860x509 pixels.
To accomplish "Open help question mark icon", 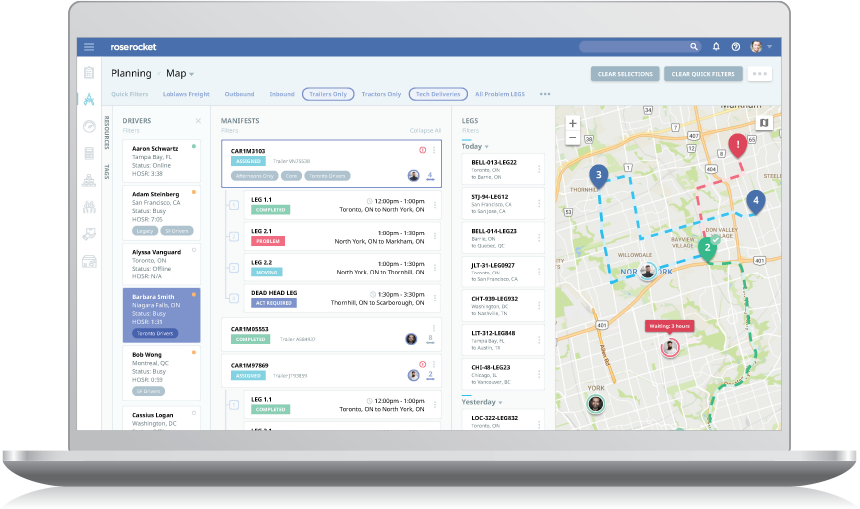I will (735, 47).
